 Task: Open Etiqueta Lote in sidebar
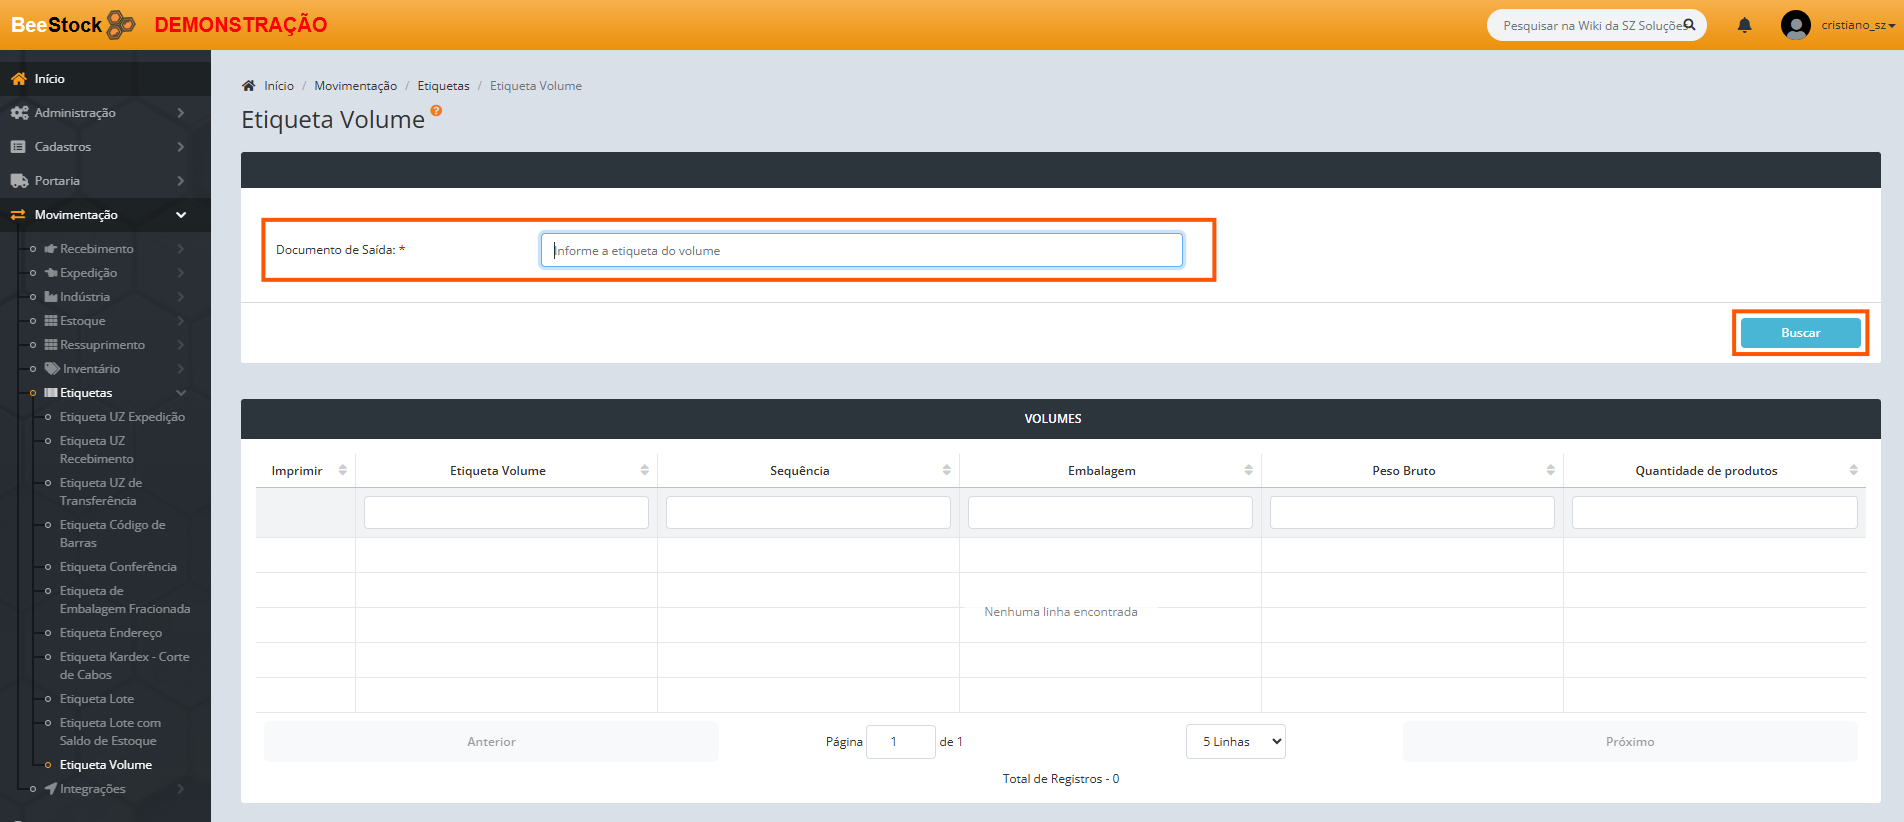pyautogui.click(x=96, y=699)
